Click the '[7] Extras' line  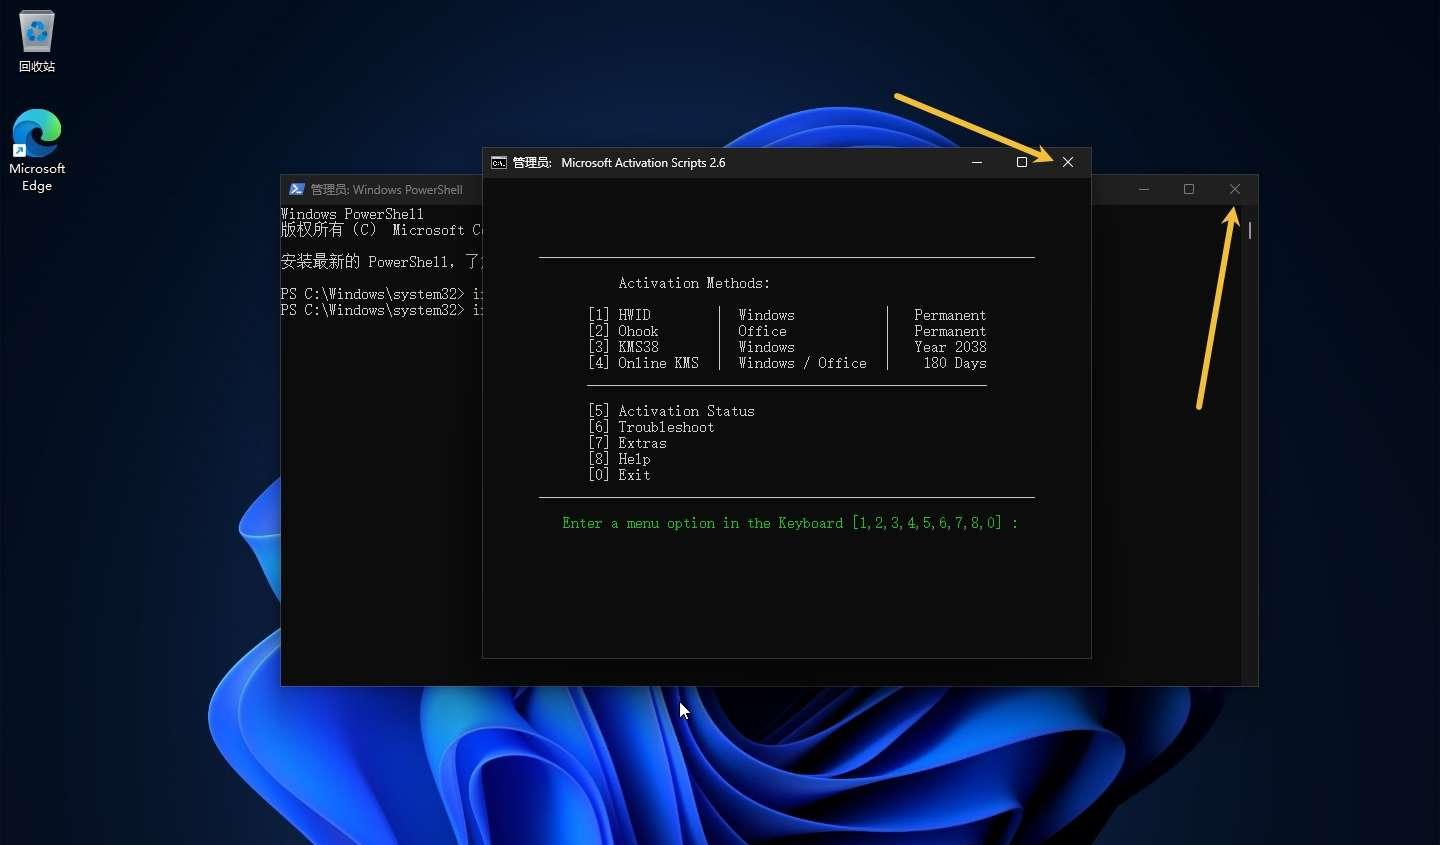[x=627, y=443]
